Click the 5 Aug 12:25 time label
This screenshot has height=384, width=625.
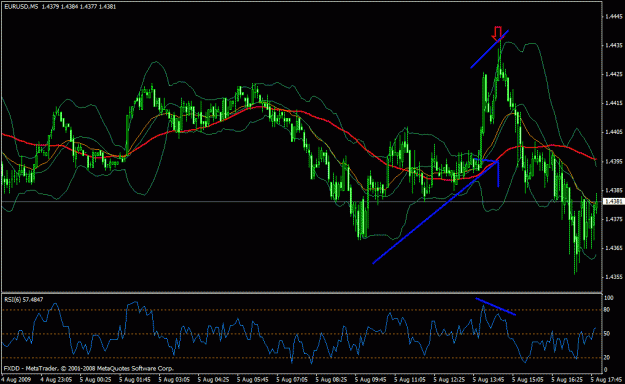click(450, 379)
